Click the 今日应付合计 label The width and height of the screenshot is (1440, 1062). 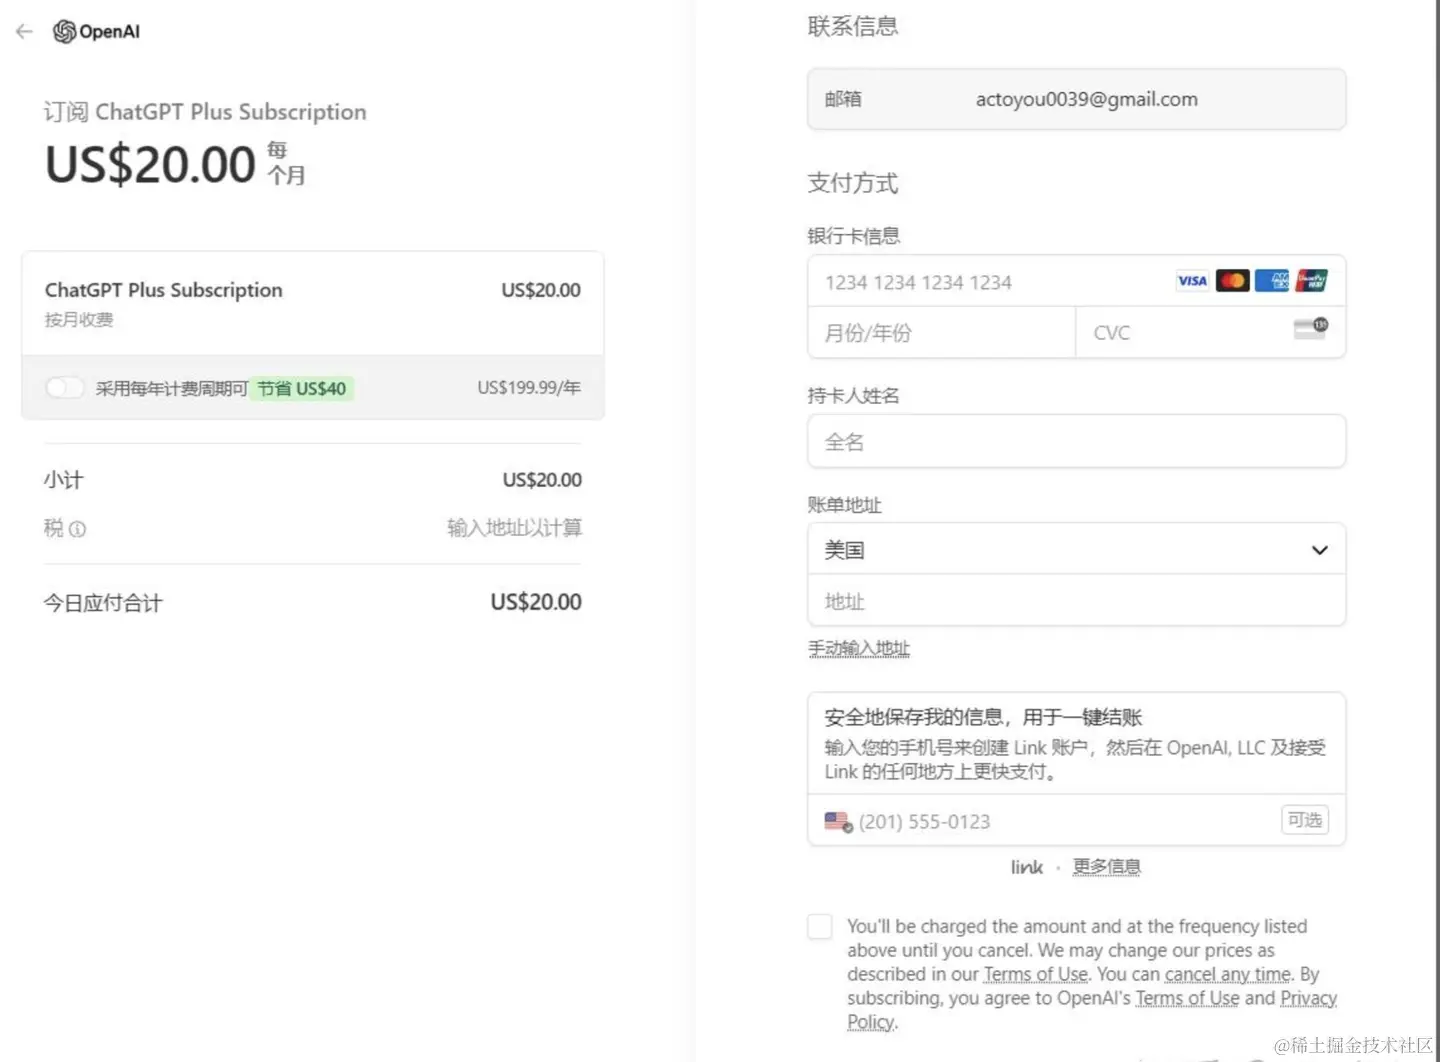point(103,603)
